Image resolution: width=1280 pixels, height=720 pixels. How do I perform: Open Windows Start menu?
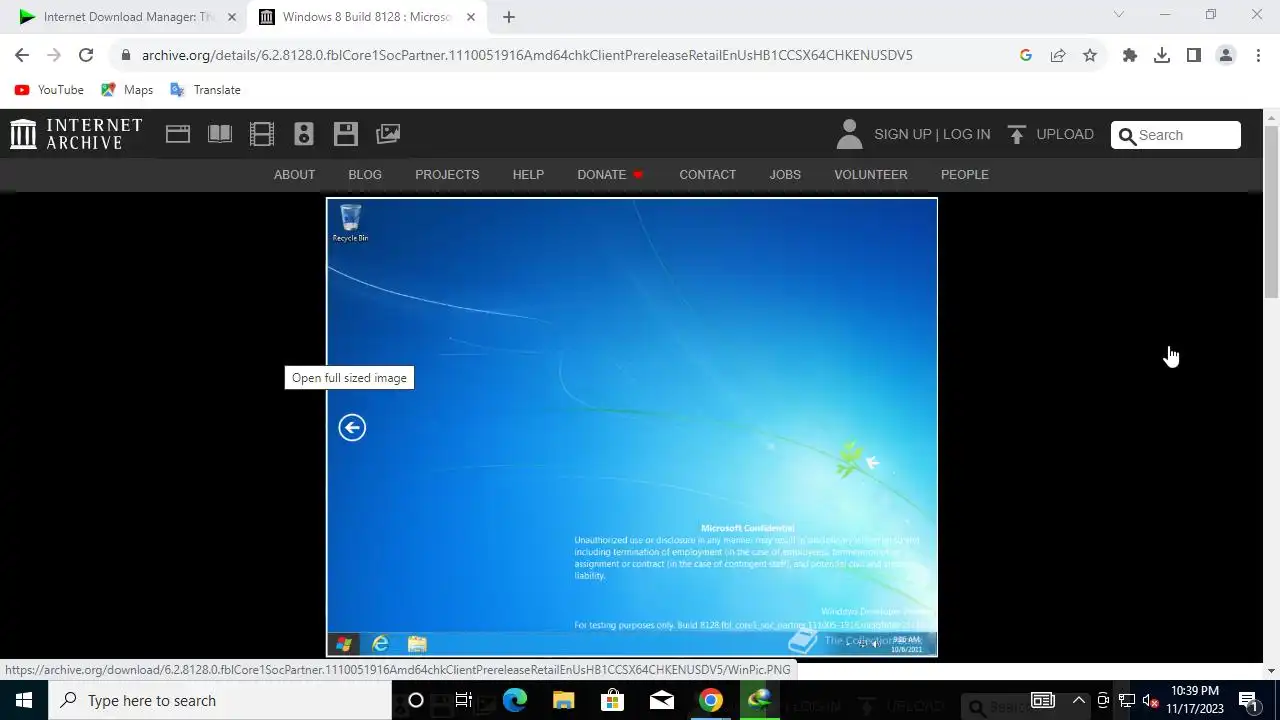24,700
